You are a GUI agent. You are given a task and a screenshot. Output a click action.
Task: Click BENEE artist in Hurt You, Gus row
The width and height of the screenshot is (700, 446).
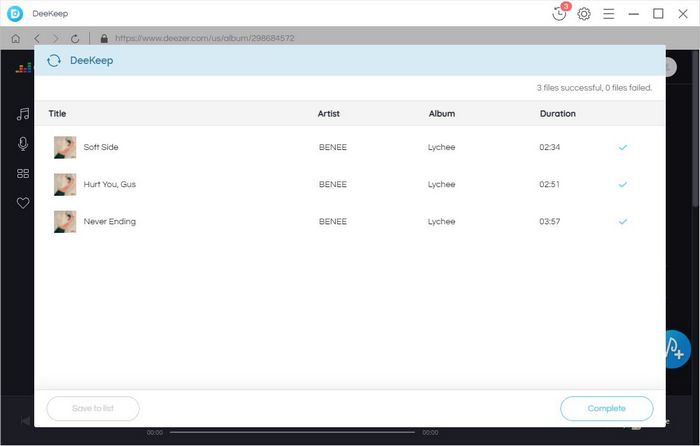(333, 184)
